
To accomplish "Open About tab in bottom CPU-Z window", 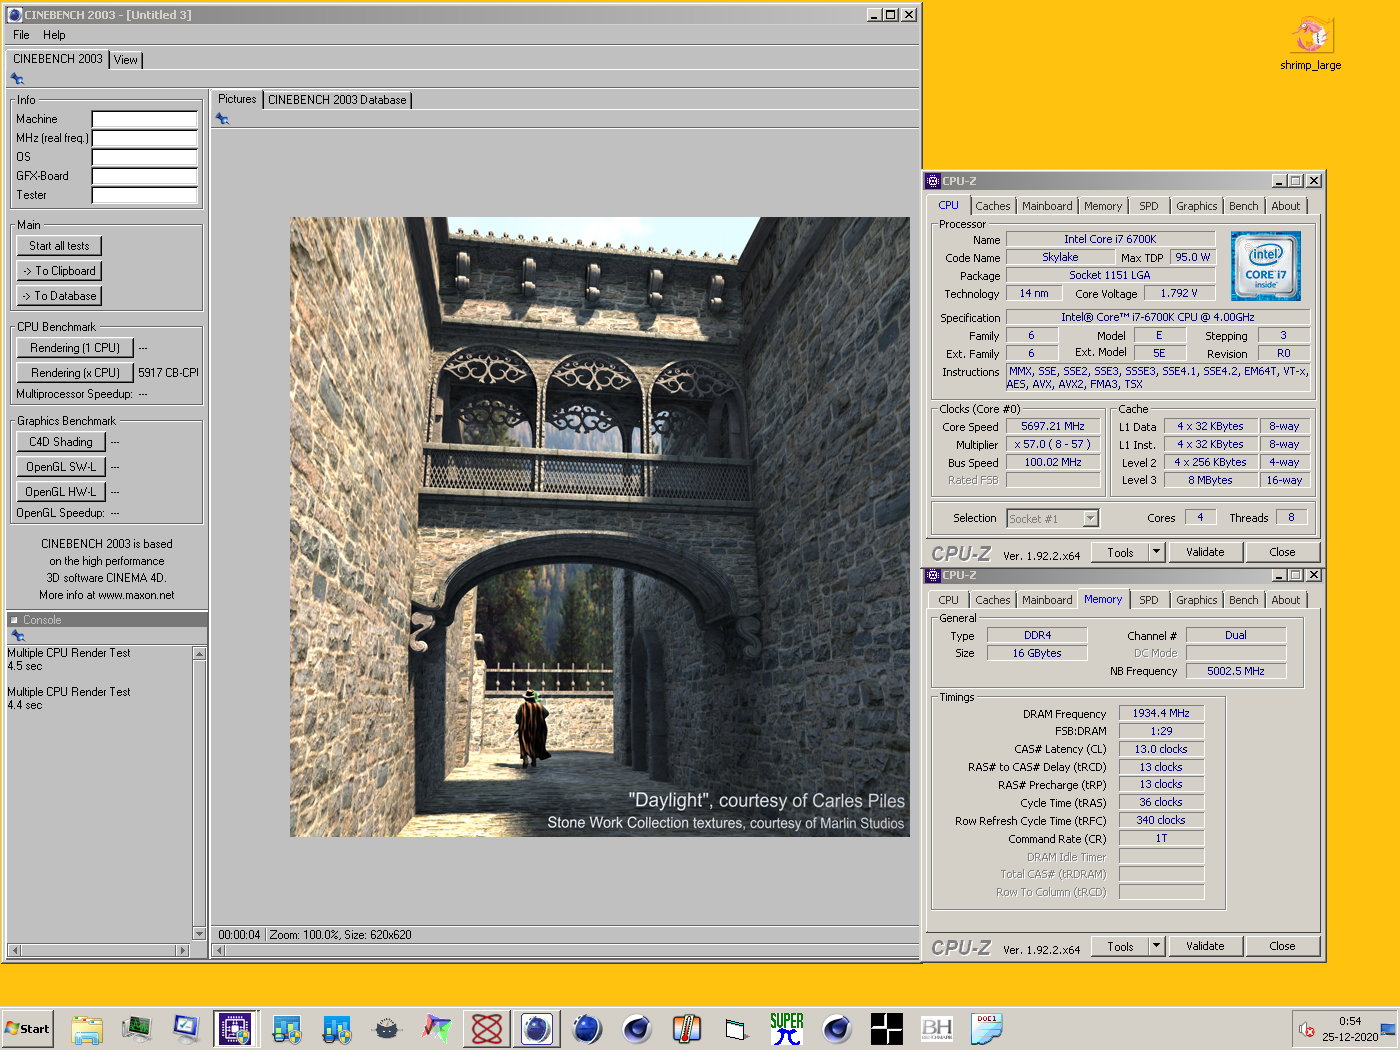I will point(1286,600).
